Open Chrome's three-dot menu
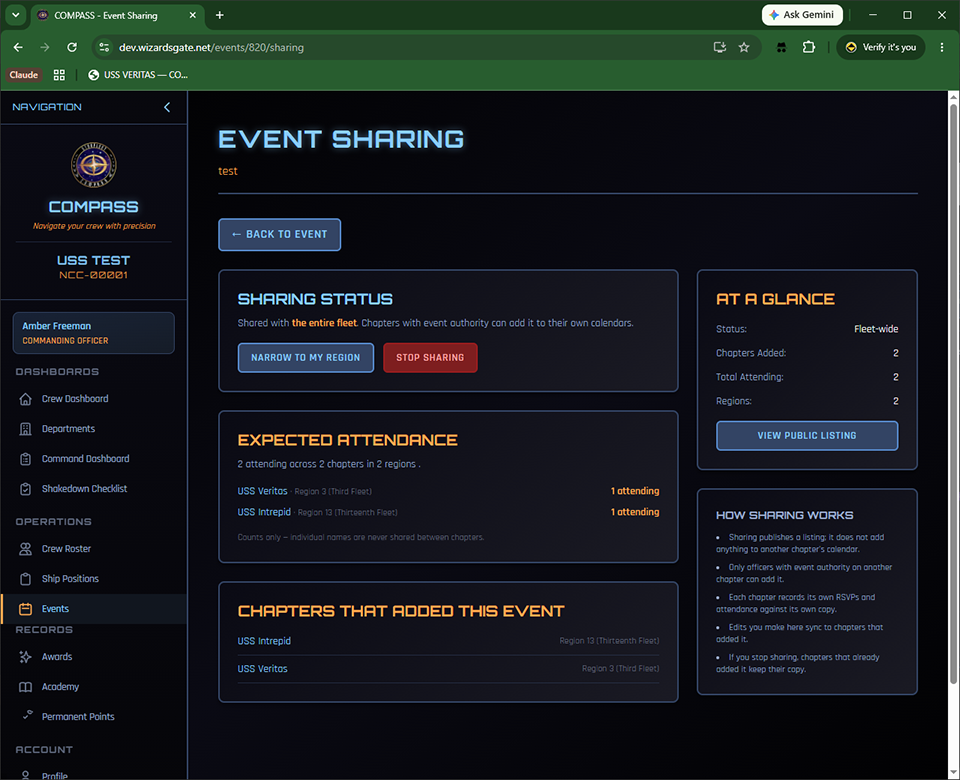The height and width of the screenshot is (780, 960). 942,47
